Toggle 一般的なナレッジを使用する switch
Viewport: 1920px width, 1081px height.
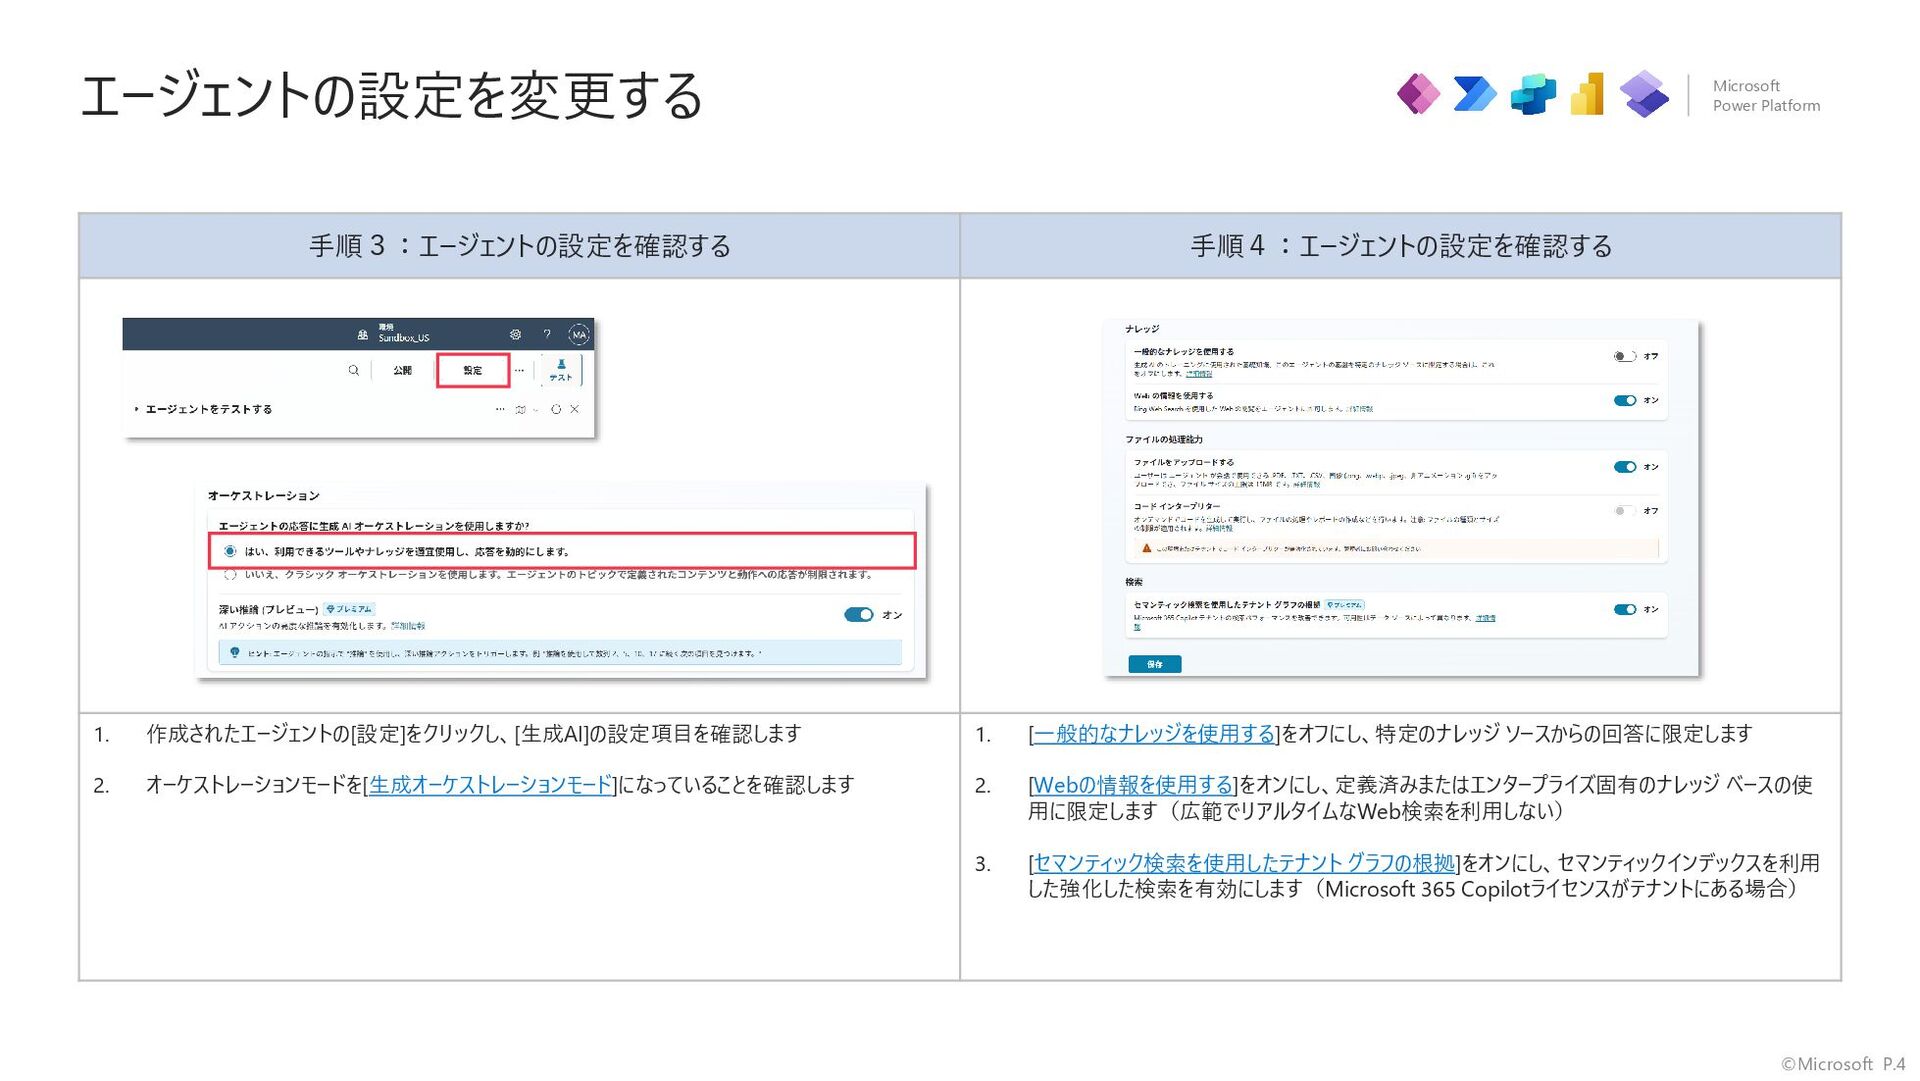(1624, 356)
